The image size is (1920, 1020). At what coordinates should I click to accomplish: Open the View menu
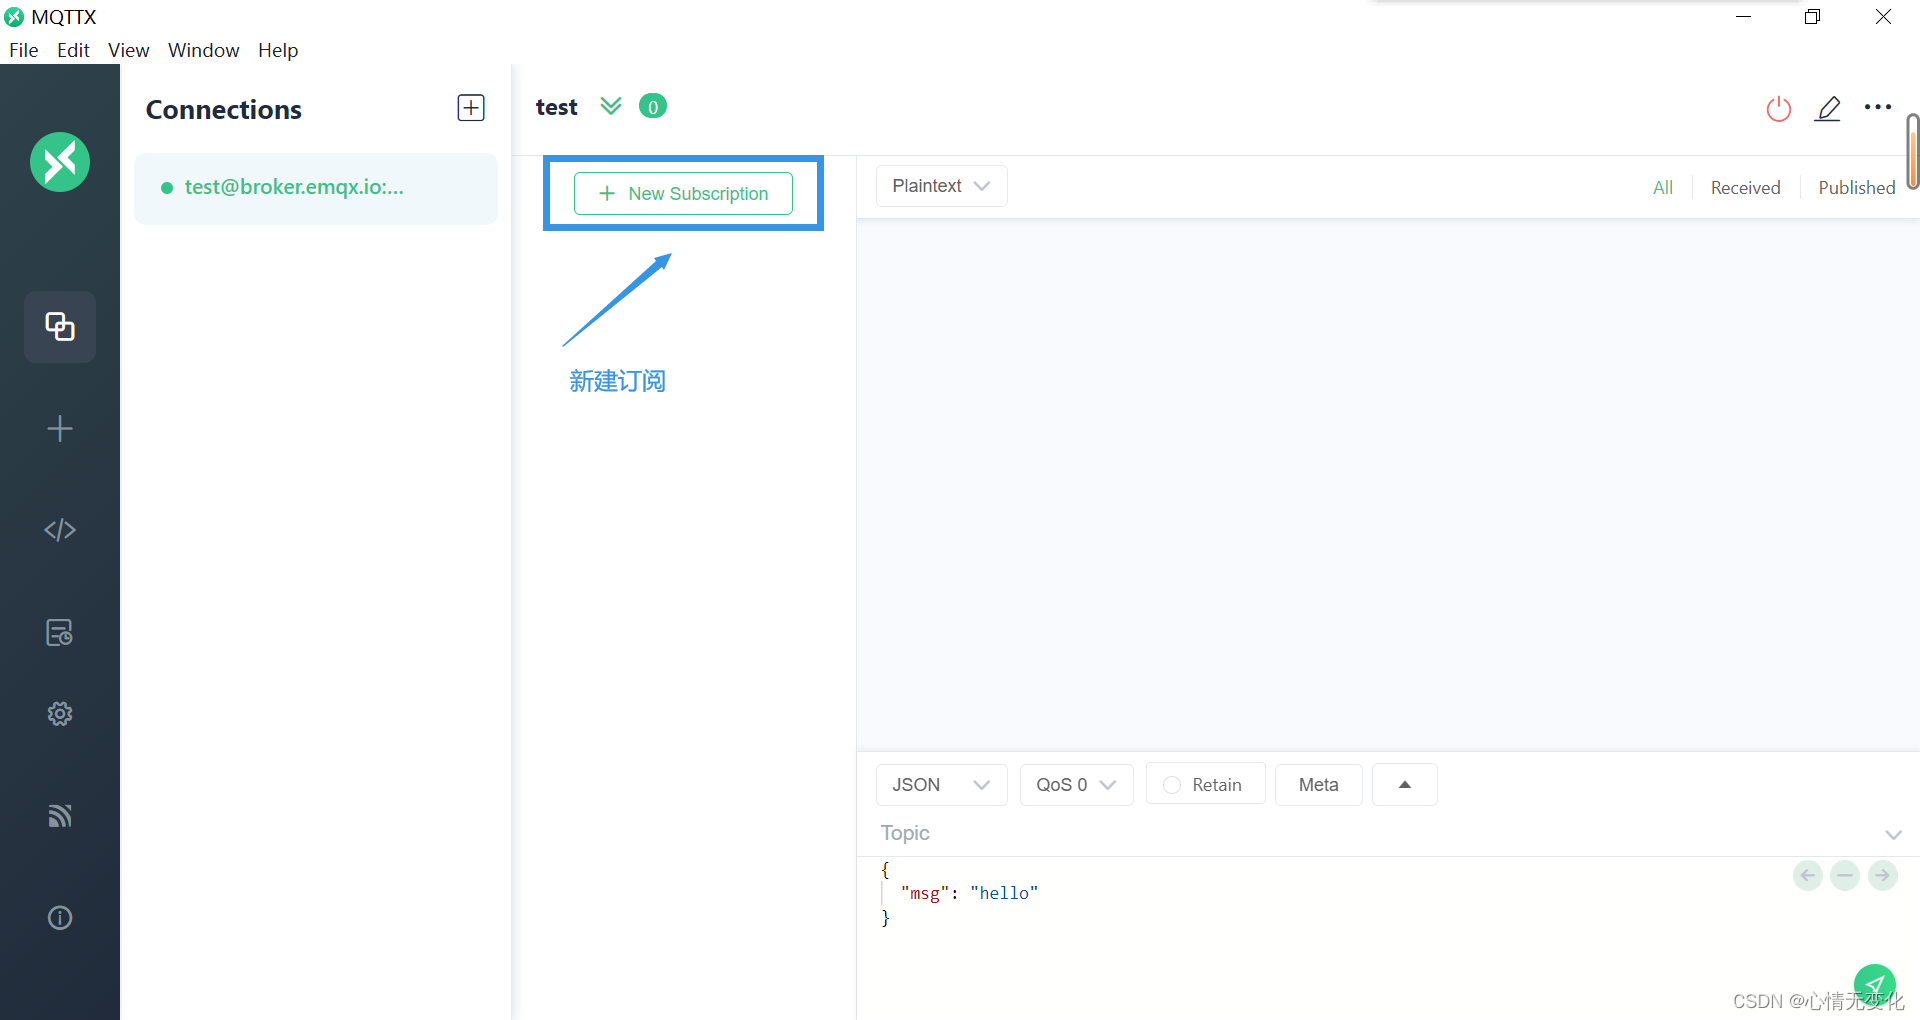click(x=129, y=50)
